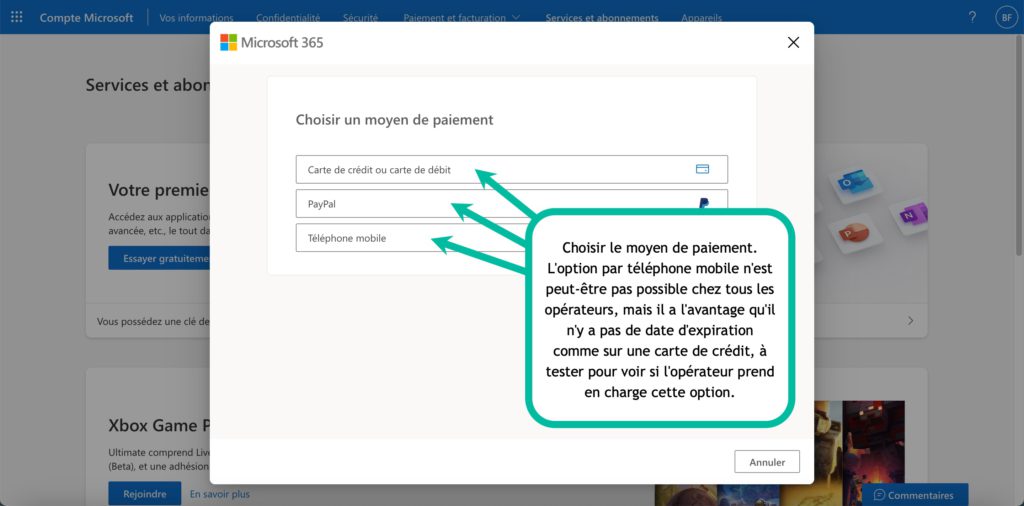
Task: Expand the product key row chevron
Action: point(910,321)
